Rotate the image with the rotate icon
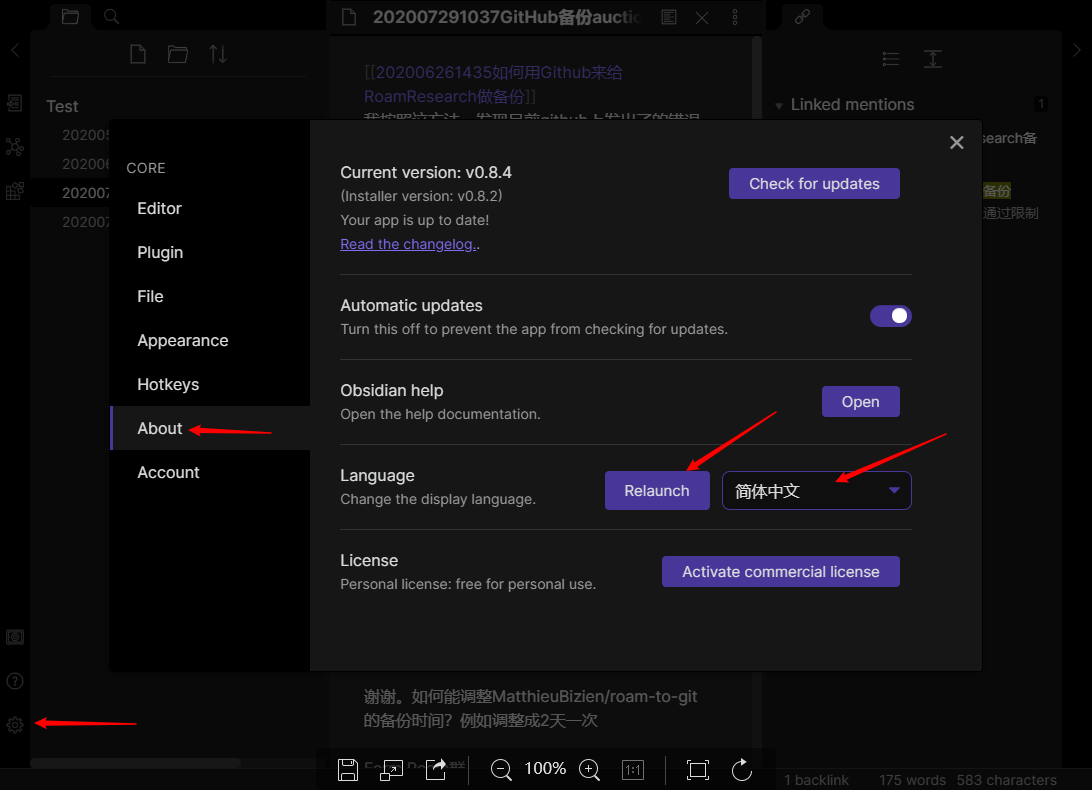This screenshot has height=790, width=1092. (742, 769)
